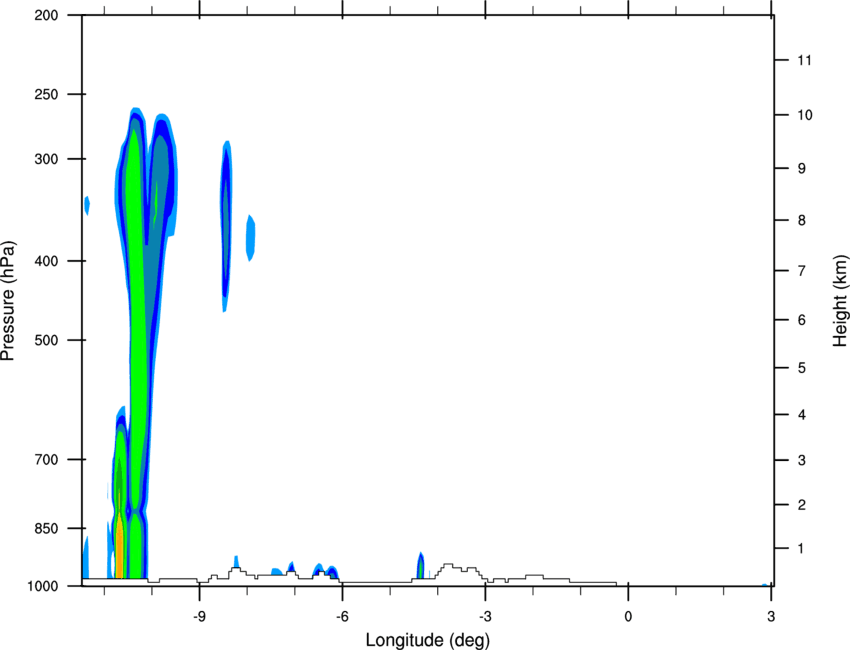Viewport: 850px width, 650px height.
Task: Click the 'Height (km)' axis title
Action: pyautogui.click(x=840, y=301)
